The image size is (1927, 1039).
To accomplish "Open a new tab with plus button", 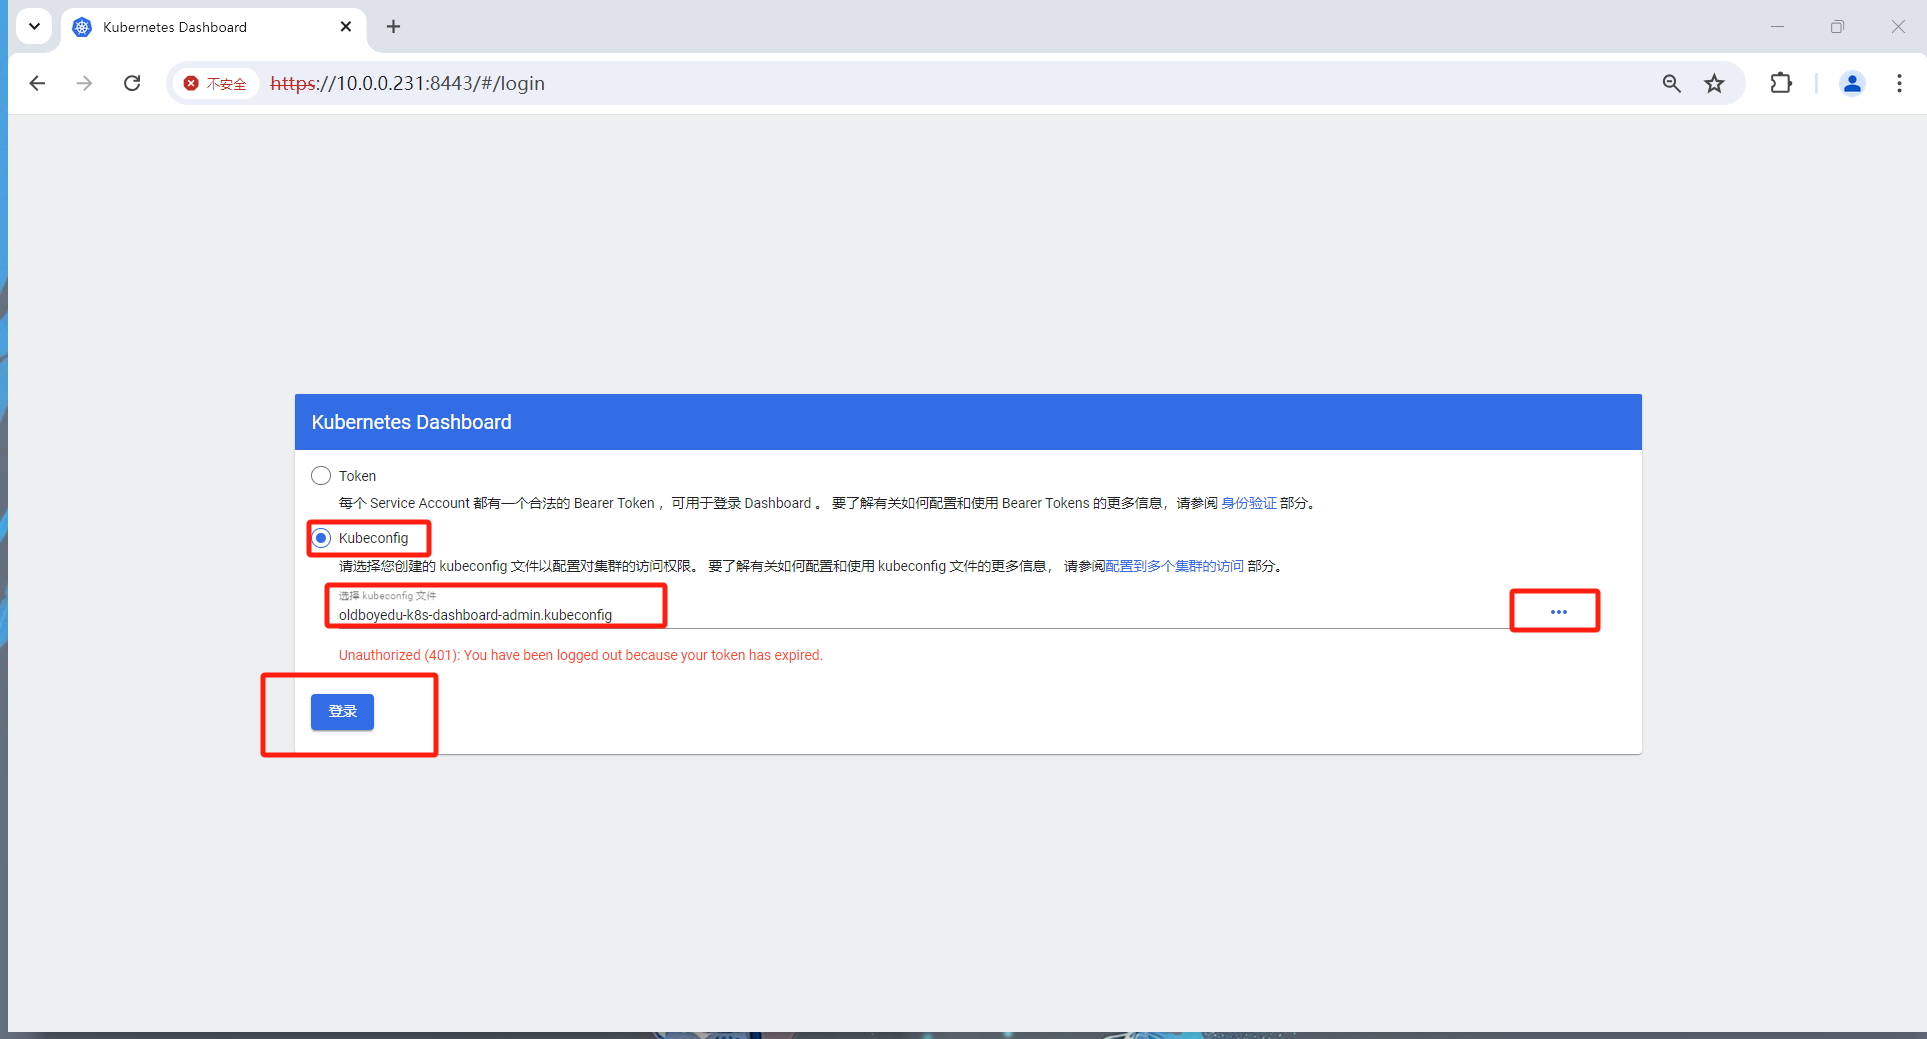I will 393,27.
